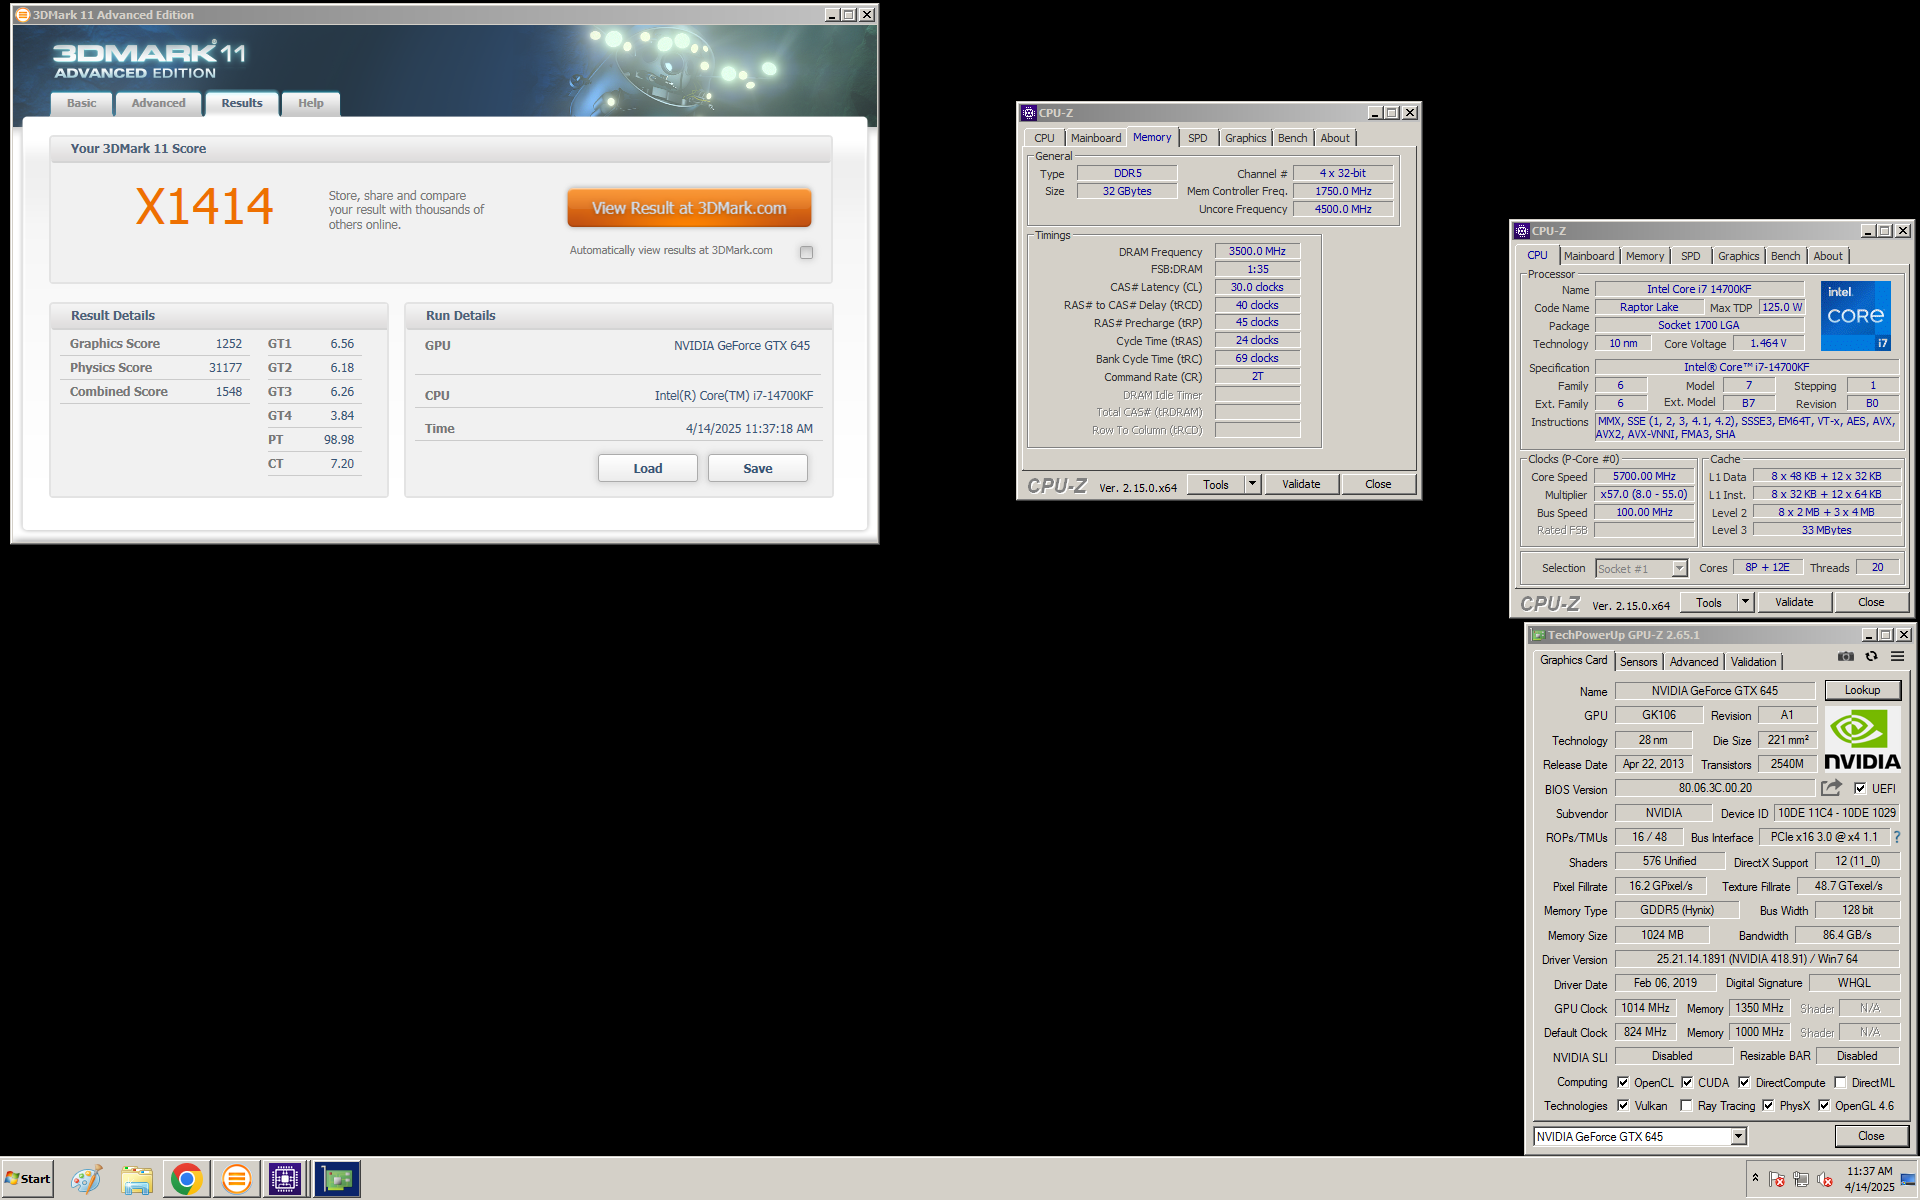Click the BIOS export share icon in GPU-Z
The image size is (1920, 1200).
pyautogui.click(x=1831, y=788)
